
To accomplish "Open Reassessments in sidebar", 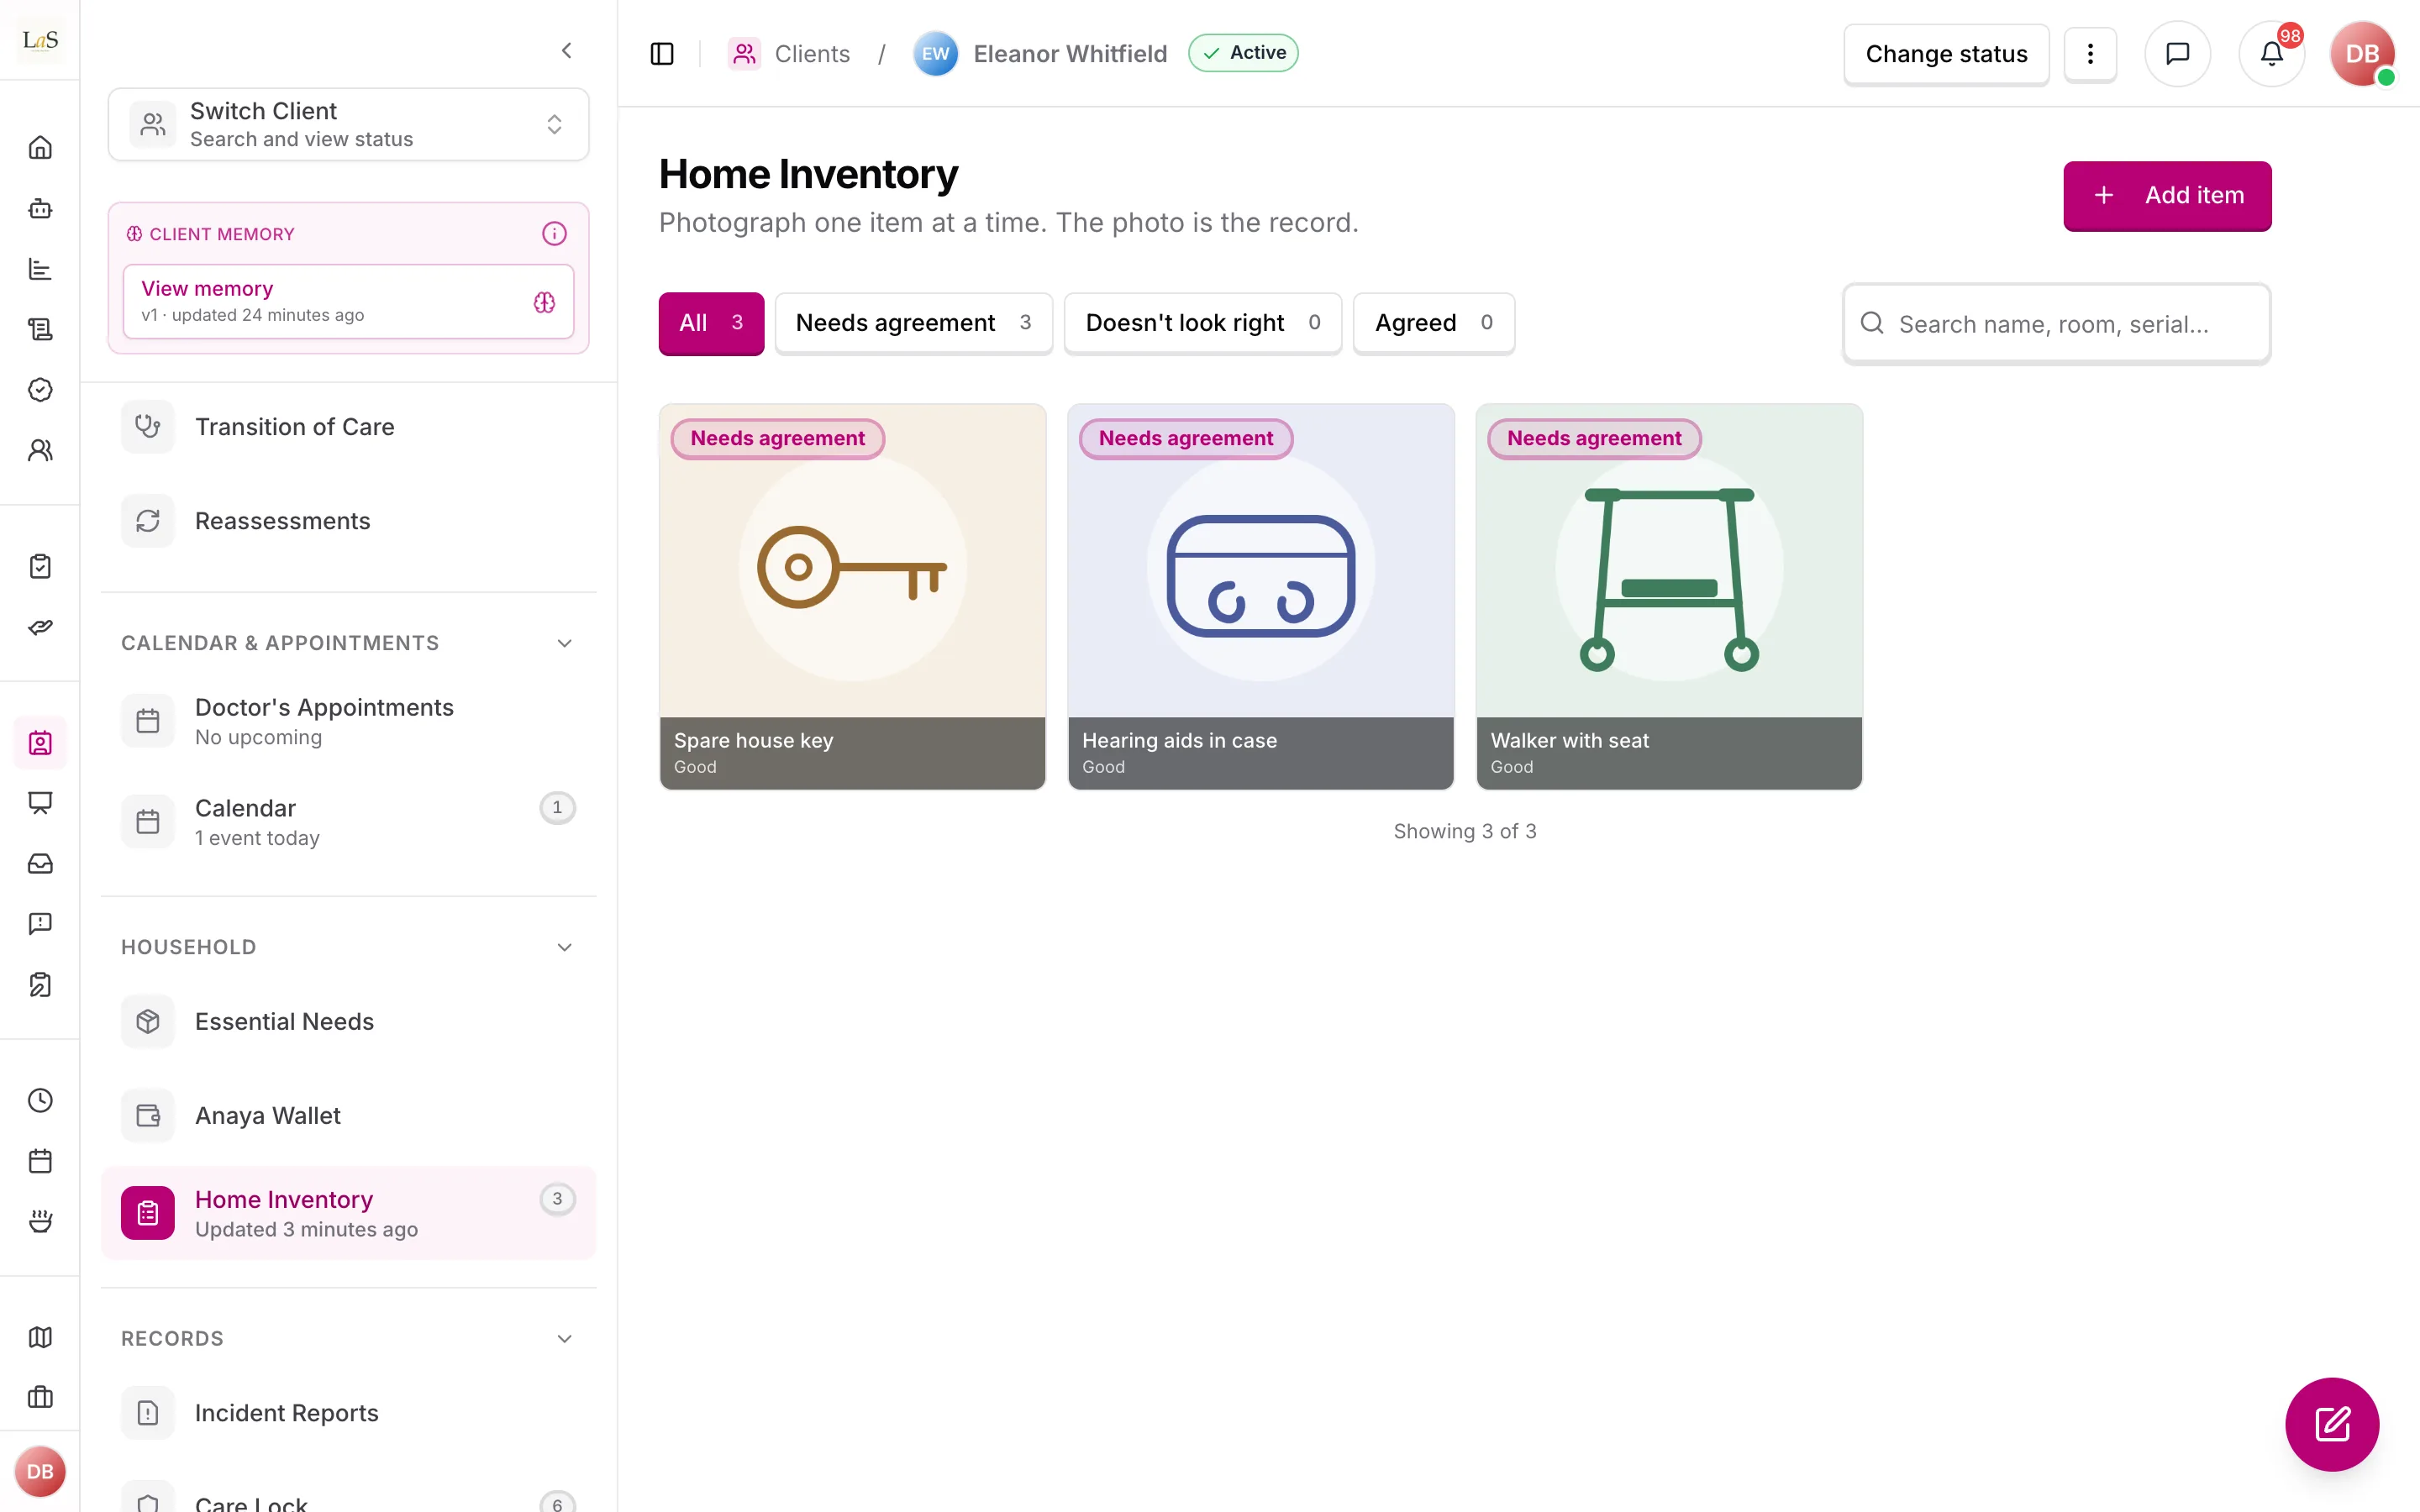I will click(348, 521).
